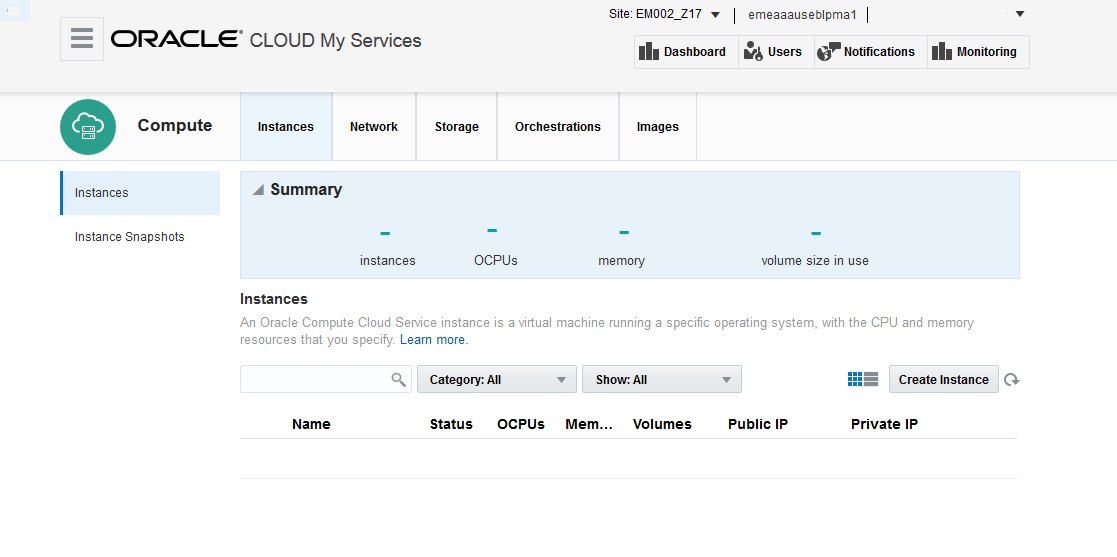Open the Show: All dropdown
The image size is (1117, 557).
(x=662, y=380)
